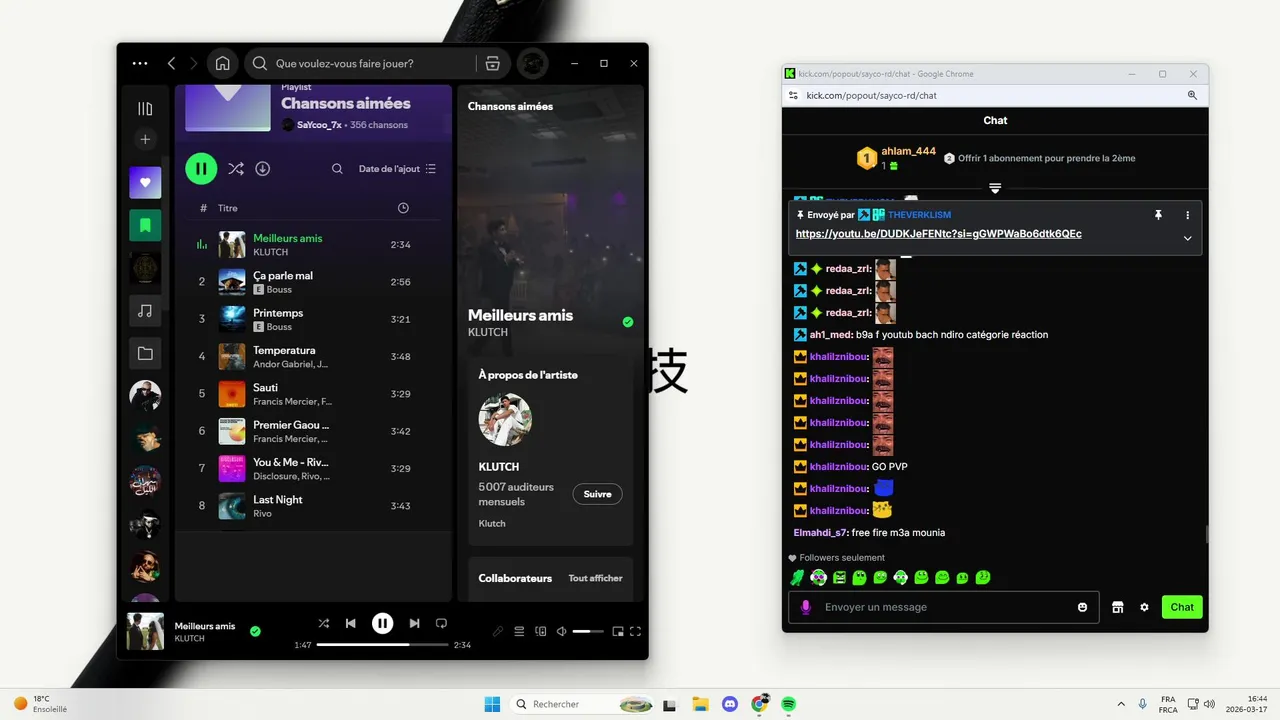Image resolution: width=1280 pixels, height=720 pixels.
Task: Click the Envoyer un message field
Action: [944, 607]
